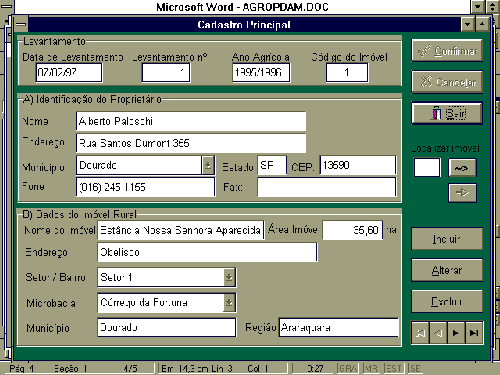The height and width of the screenshot is (375, 500).
Task: Select the Córrego da Fortuna combo box
Action: click(167, 302)
